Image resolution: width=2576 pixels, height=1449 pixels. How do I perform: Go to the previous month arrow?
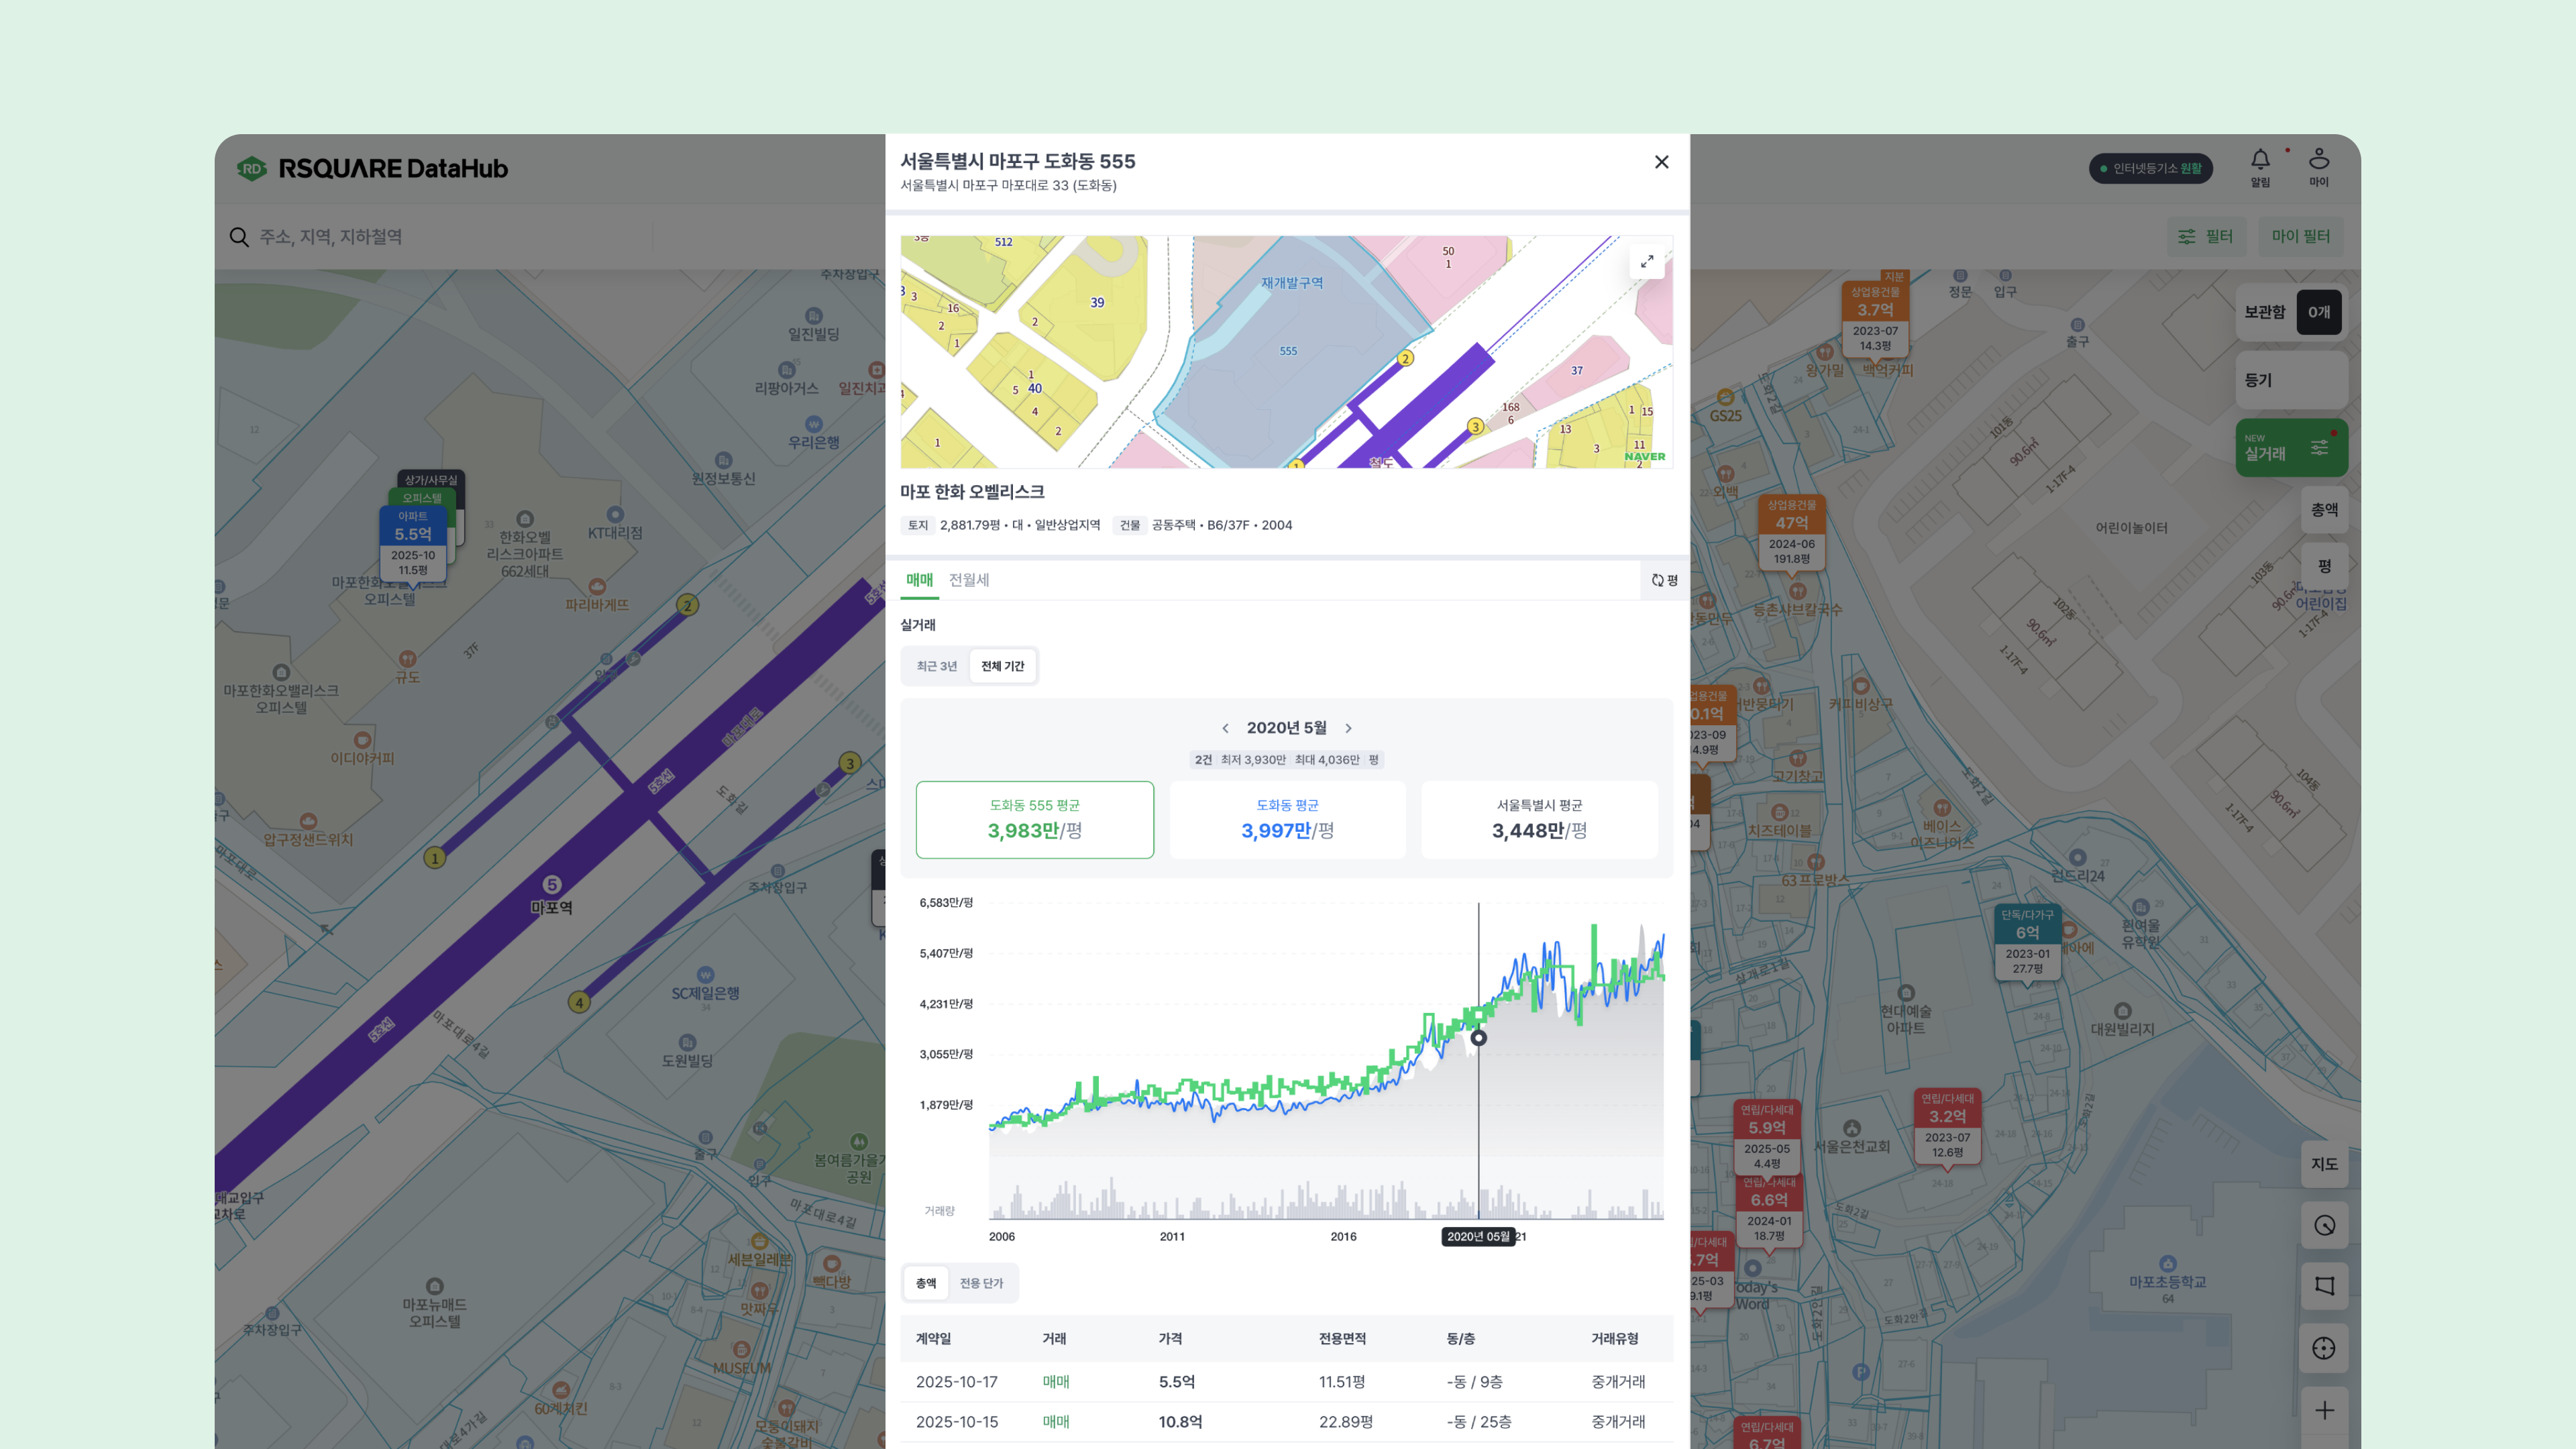[x=1225, y=728]
